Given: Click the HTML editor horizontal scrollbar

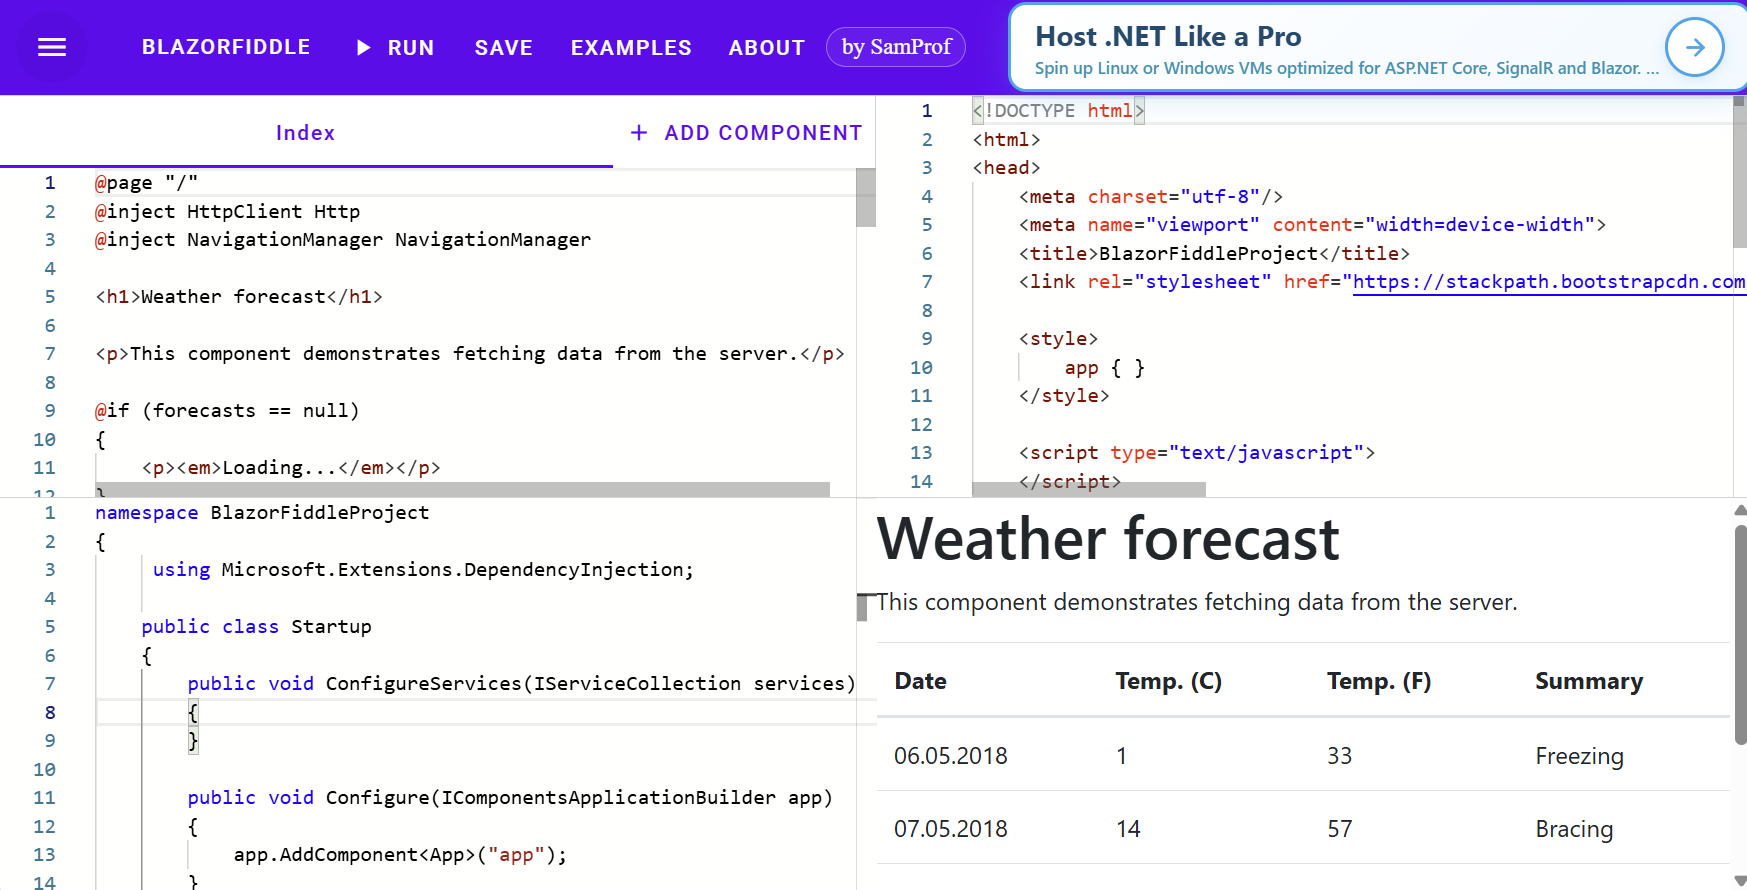Looking at the screenshot, I should click(1088, 490).
